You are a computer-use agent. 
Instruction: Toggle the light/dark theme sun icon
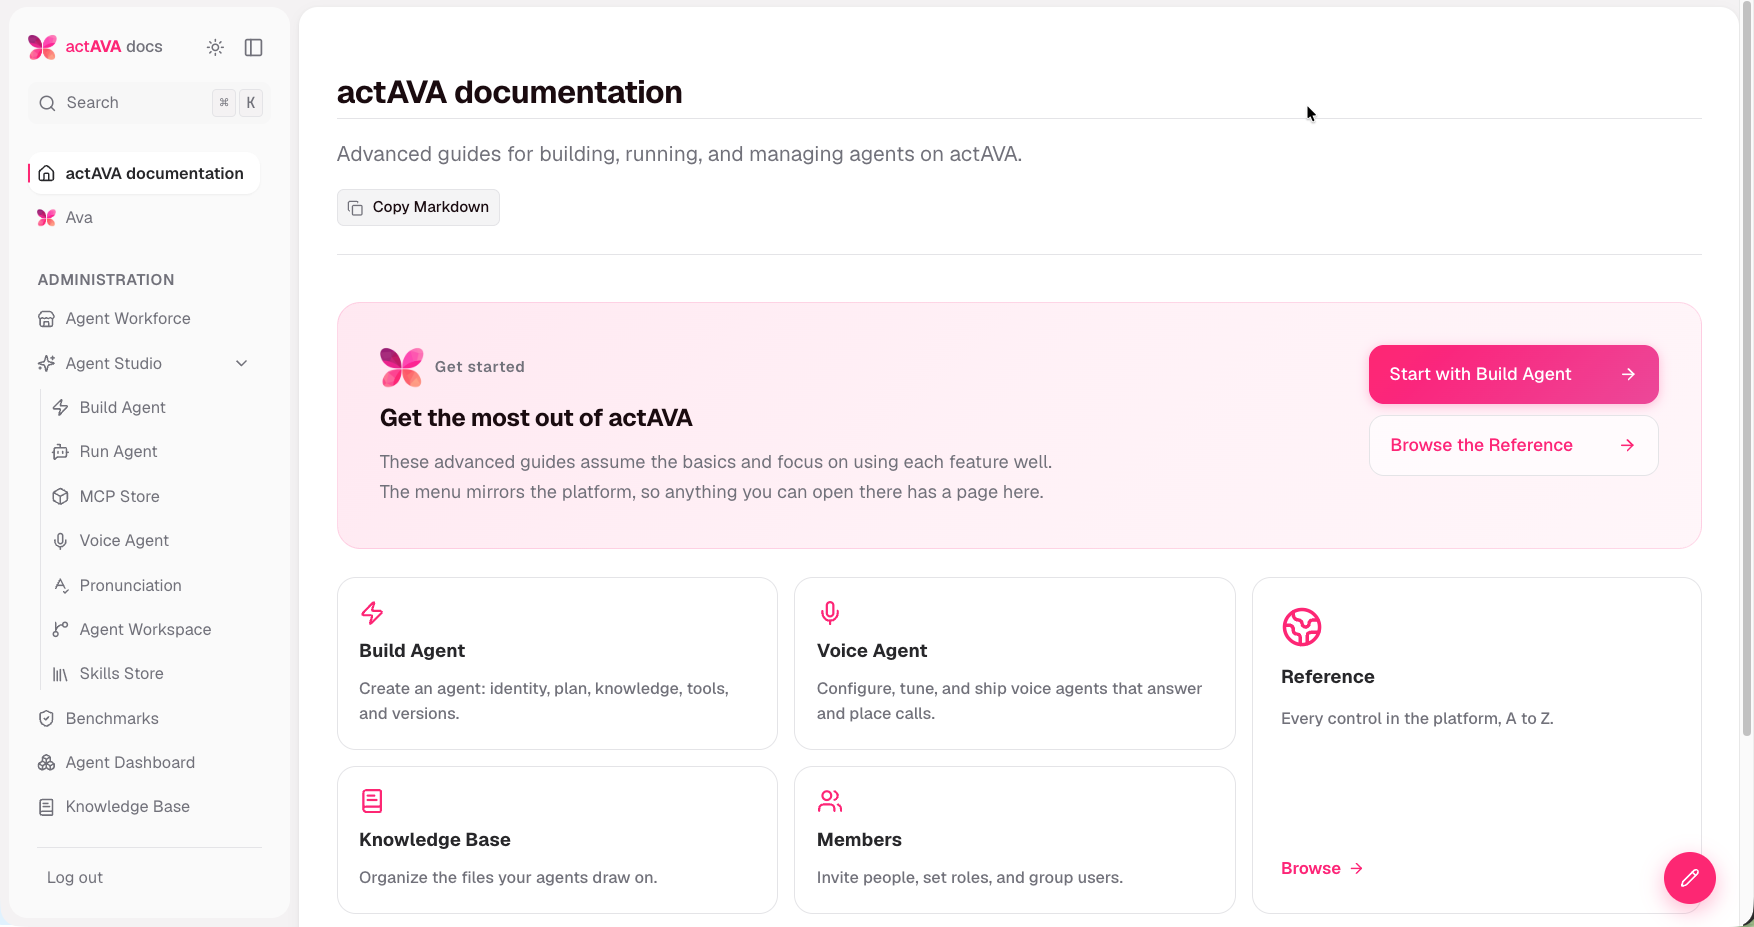[215, 47]
